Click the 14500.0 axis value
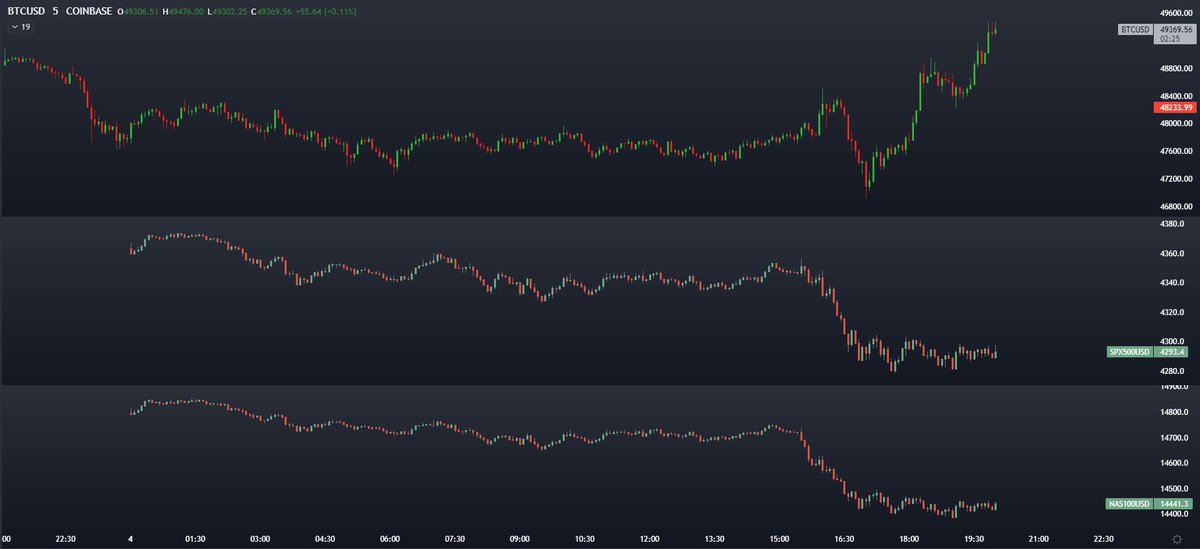Image resolution: width=1200 pixels, height=549 pixels. [x=1174, y=489]
